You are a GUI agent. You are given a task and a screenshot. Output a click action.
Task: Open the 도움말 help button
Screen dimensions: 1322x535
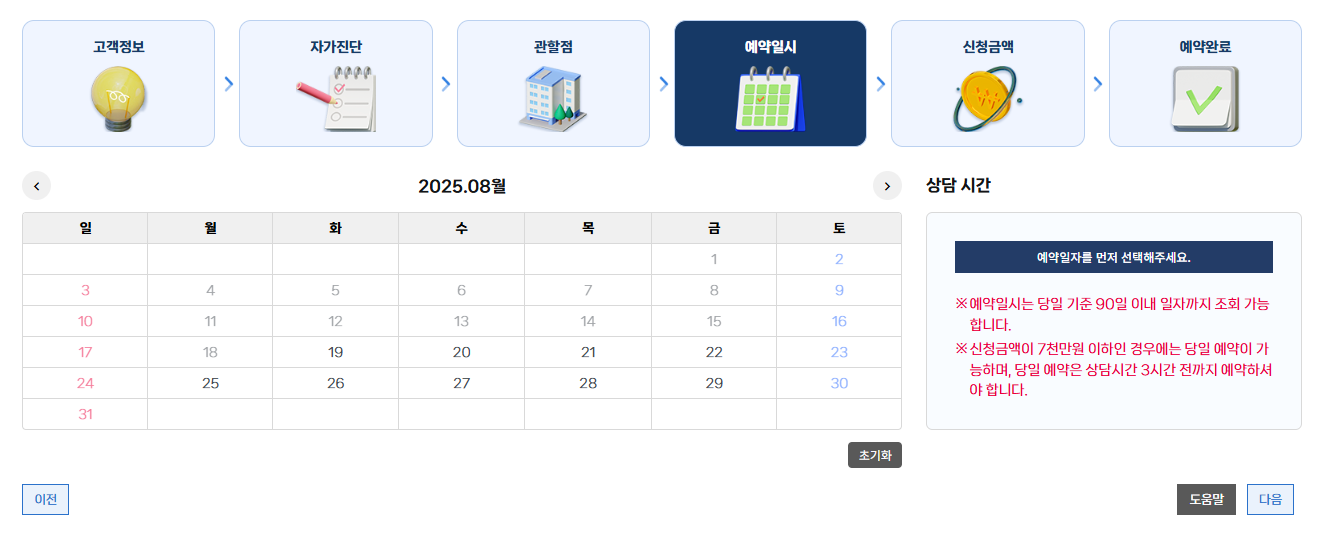pyautogui.click(x=1206, y=499)
